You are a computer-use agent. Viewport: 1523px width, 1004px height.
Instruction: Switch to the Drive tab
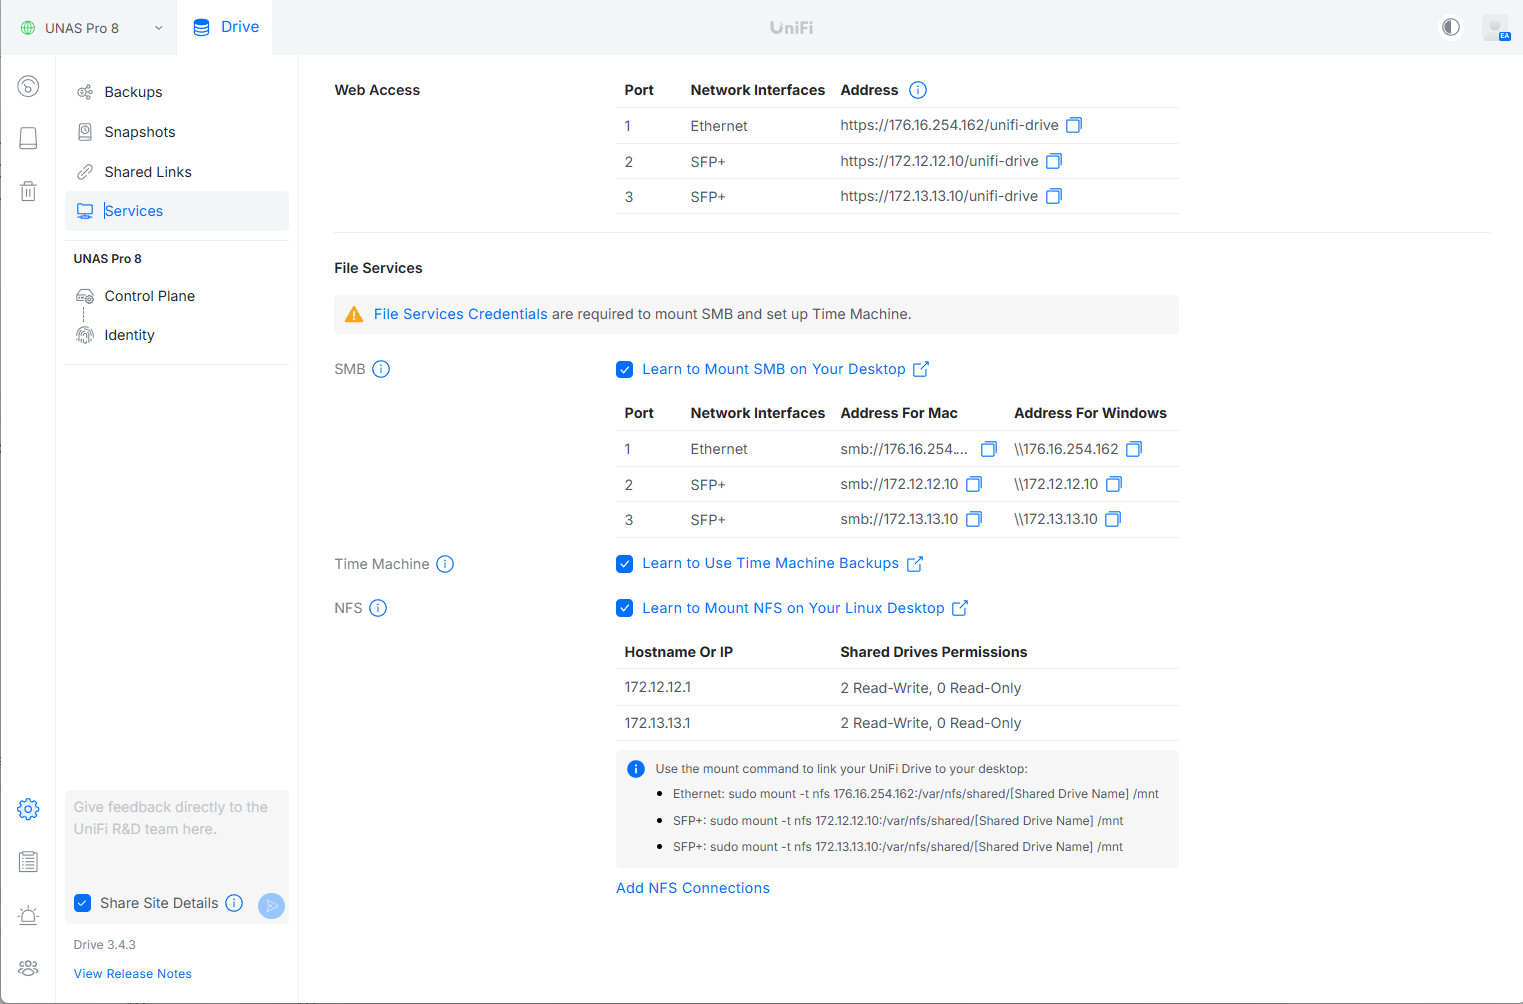[226, 27]
